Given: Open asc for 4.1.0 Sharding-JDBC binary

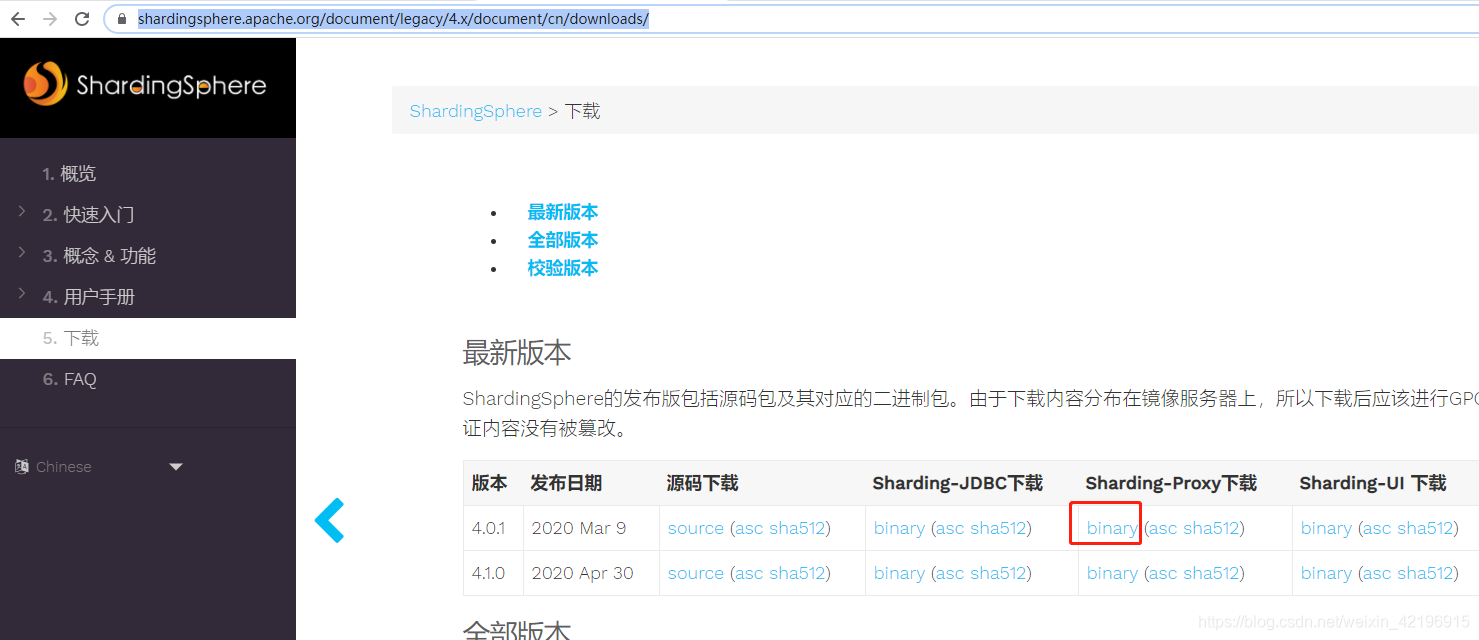Looking at the screenshot, I should (x=951, y=573).
